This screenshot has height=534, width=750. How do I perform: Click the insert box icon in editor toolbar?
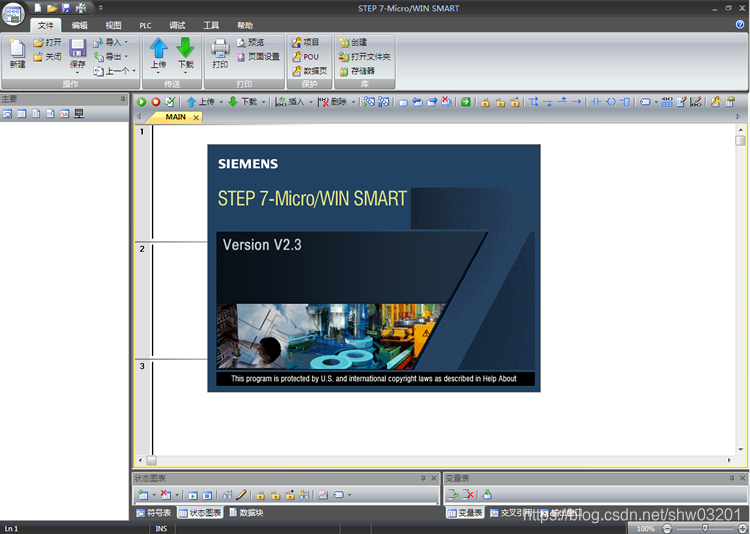[625, 102]
